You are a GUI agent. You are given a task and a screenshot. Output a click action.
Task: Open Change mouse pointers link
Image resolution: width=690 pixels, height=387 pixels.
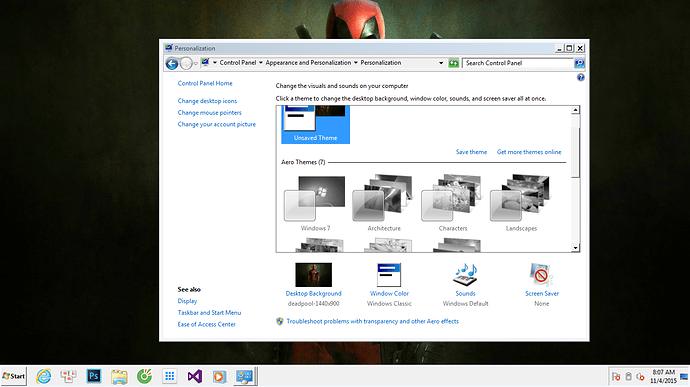(209, 113)
